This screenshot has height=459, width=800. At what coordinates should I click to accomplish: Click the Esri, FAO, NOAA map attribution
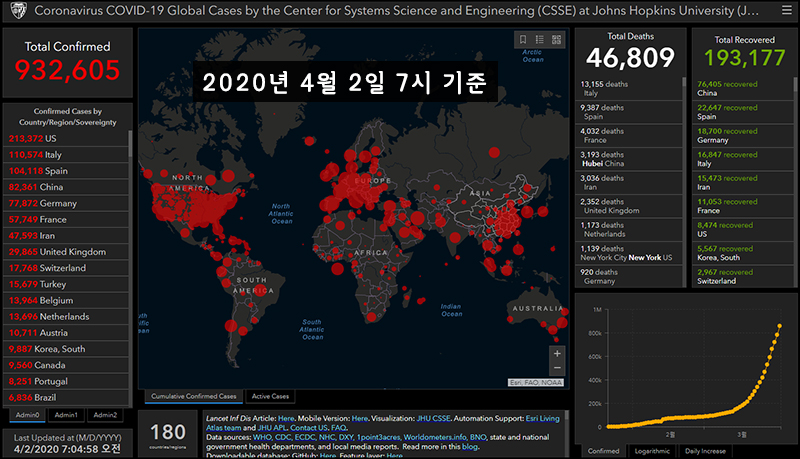coord(536,382)
